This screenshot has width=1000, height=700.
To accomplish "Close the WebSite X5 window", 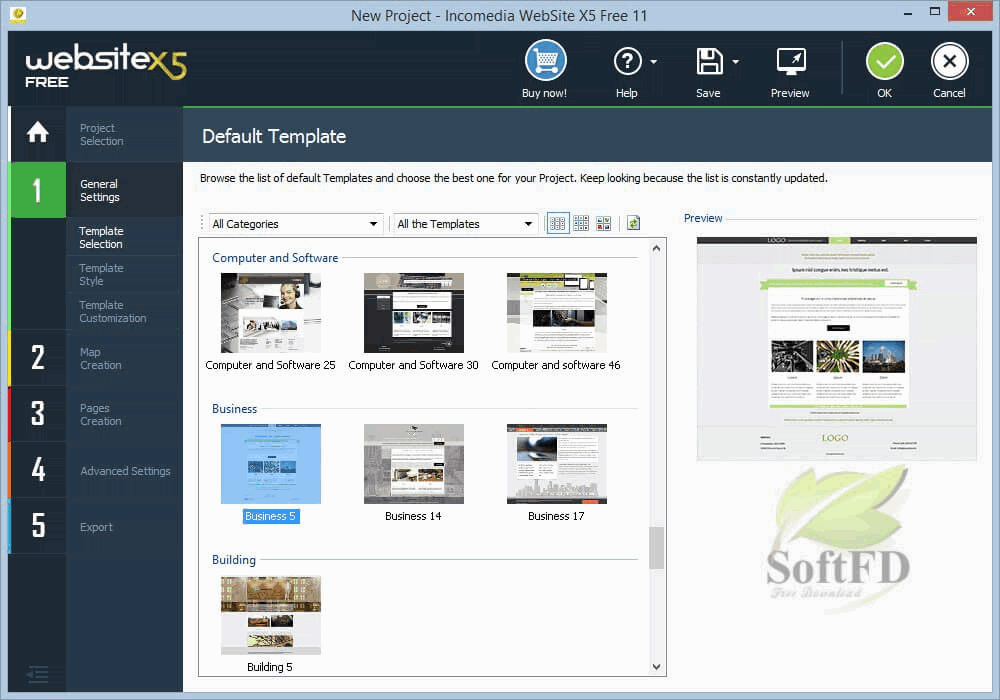I will pos(970,11).
